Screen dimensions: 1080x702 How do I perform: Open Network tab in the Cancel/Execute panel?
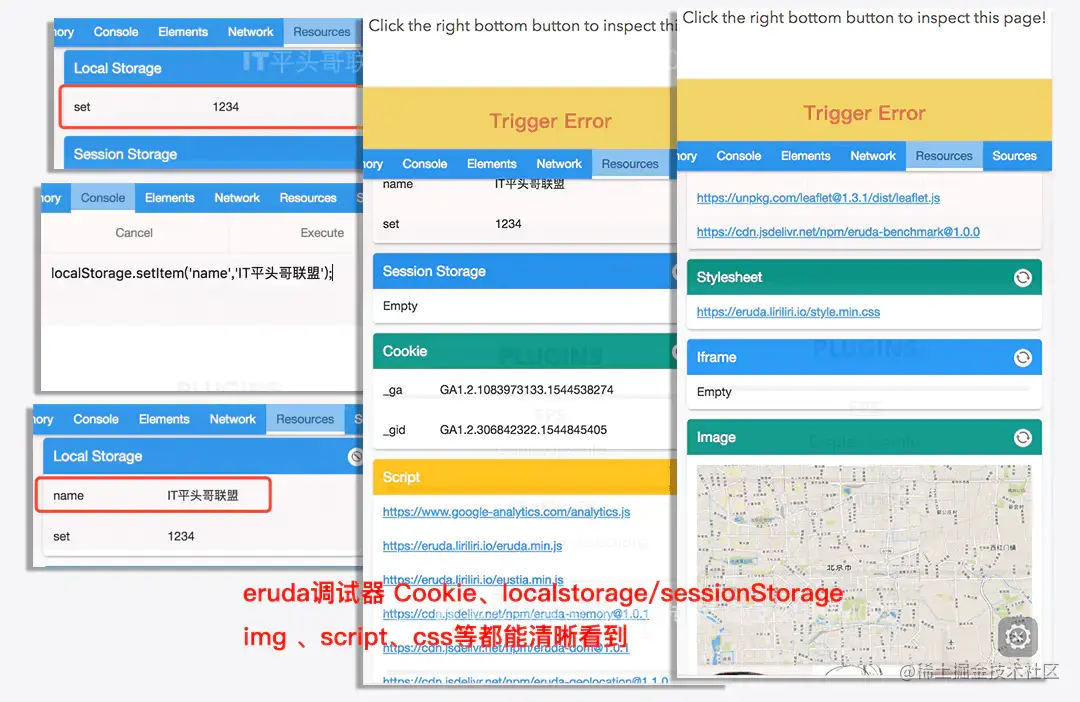(237, 198)
